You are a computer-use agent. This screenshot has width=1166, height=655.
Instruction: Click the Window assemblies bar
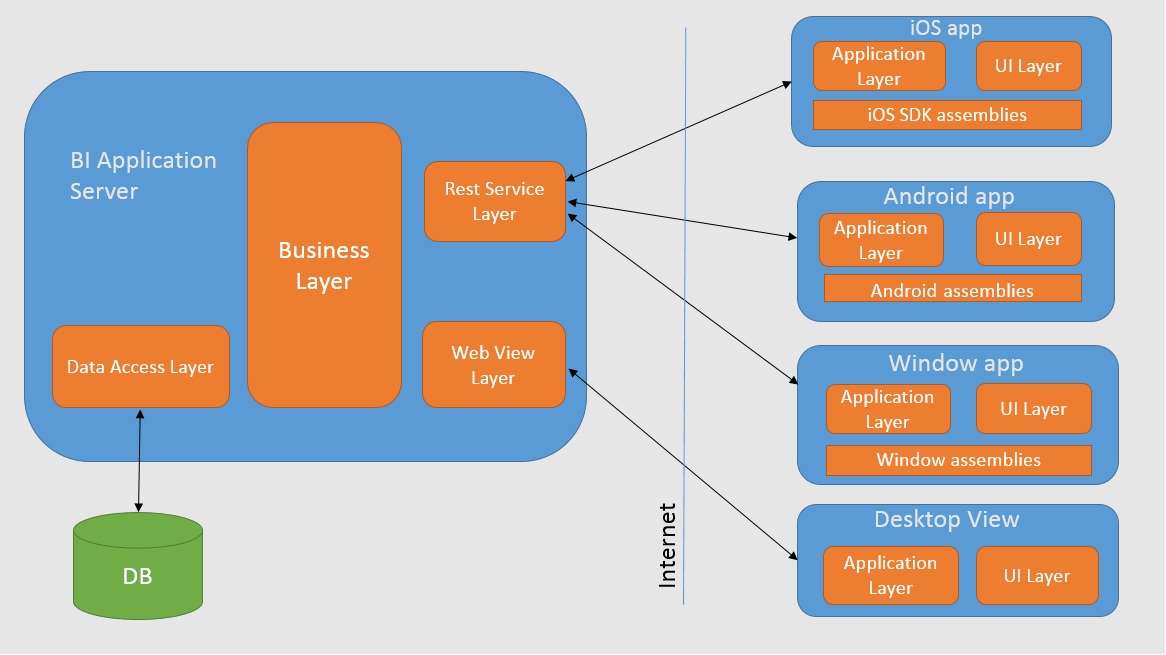click(x=958, y=460)
